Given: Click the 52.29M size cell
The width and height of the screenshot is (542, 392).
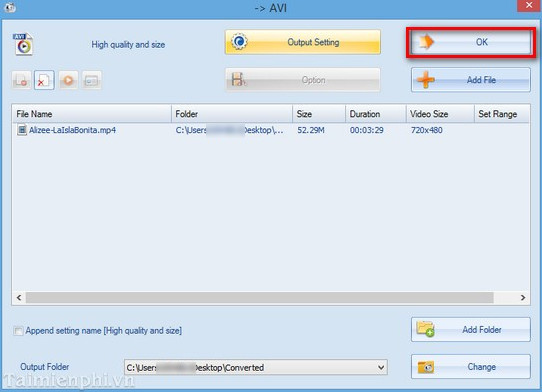Looking at the screenshot, I should pos(311,130).
